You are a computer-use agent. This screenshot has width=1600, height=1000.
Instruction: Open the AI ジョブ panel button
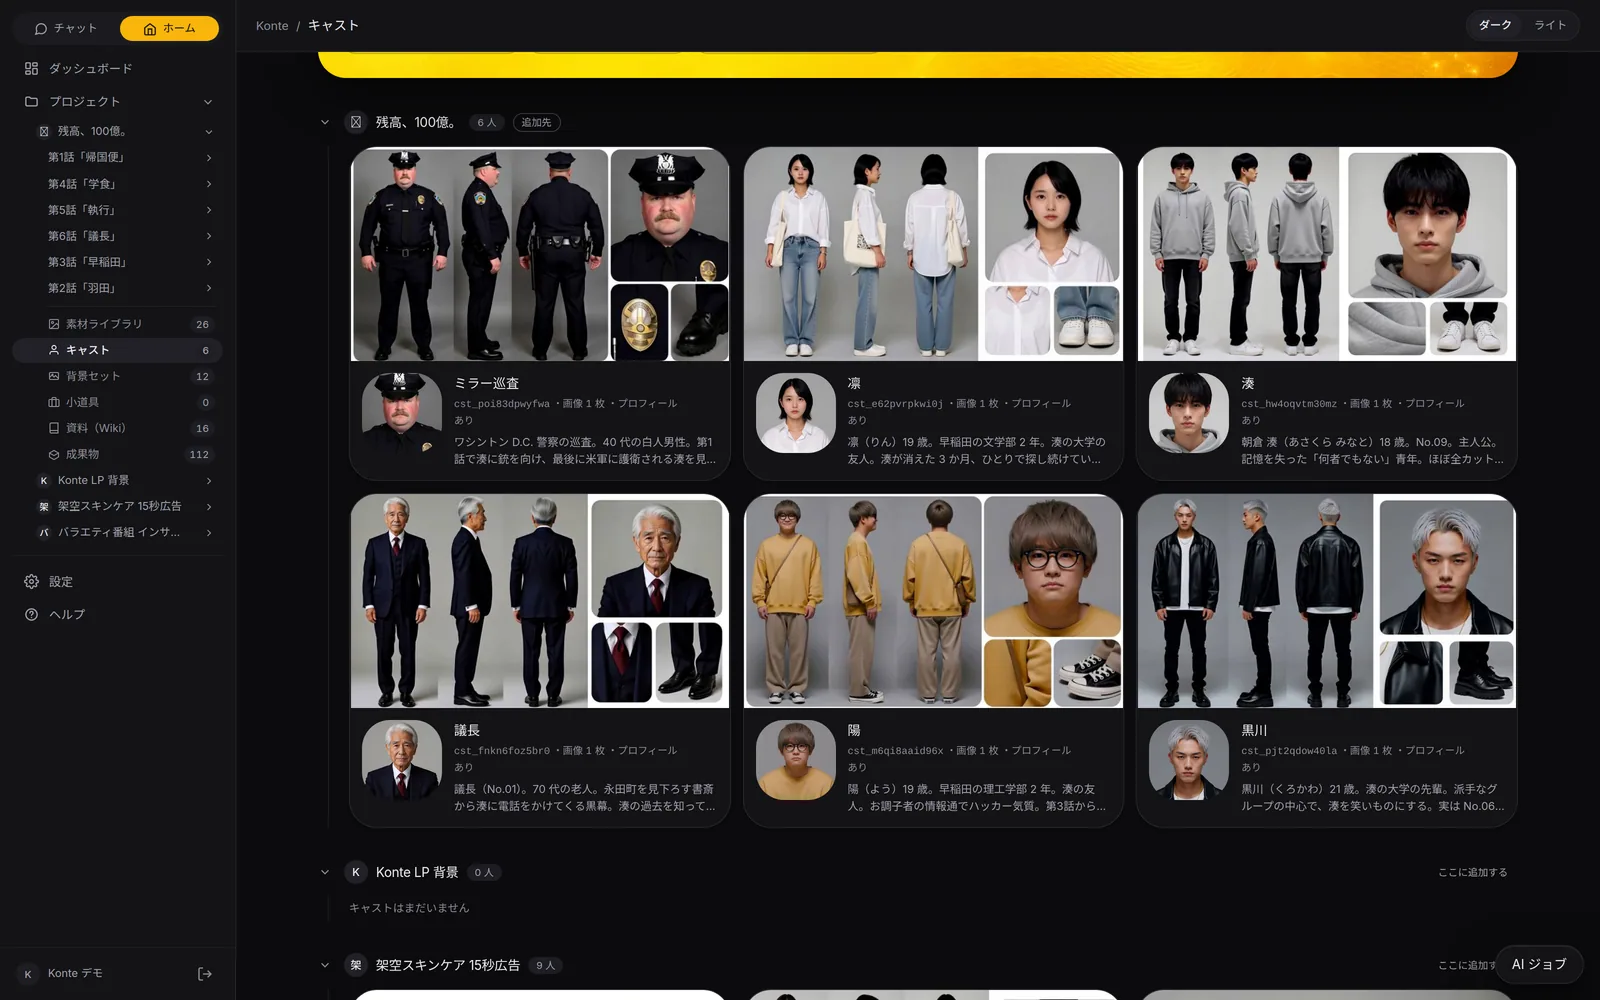[1539, 964]
